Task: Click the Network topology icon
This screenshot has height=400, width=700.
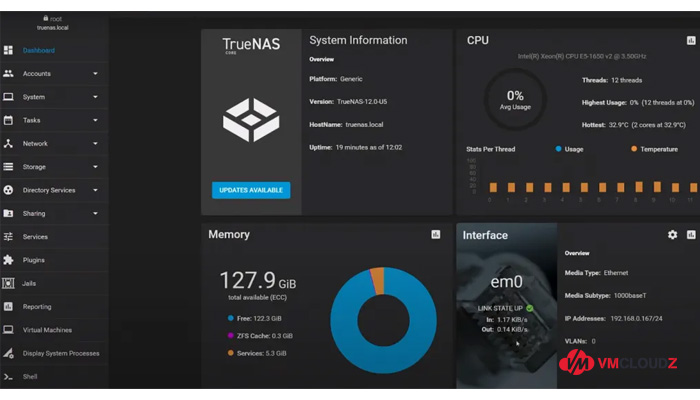Action: pos(8,143)
